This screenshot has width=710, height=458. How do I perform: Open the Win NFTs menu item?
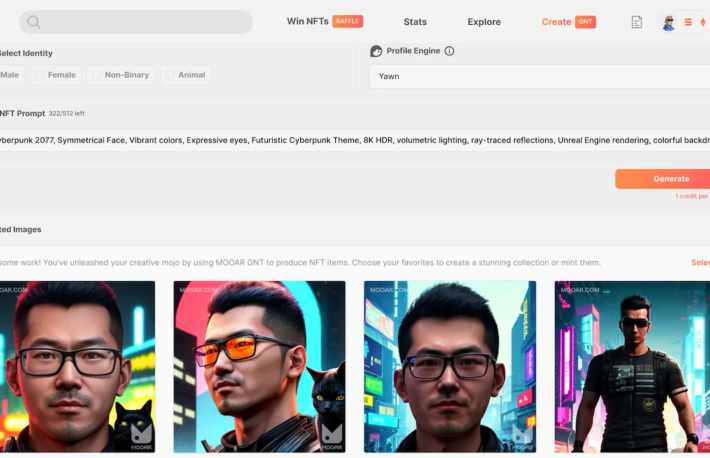(307, 21)
